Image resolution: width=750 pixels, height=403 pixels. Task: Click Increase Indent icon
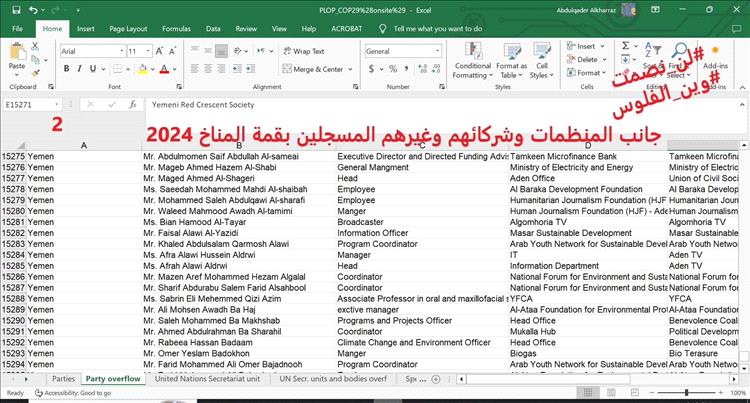(250, 69)
